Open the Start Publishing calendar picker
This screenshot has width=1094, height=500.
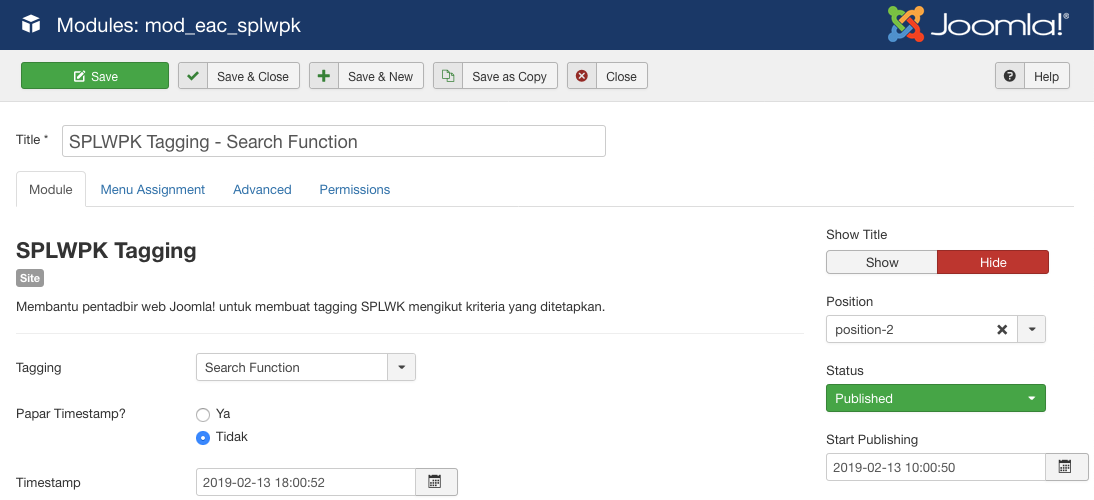tap(1065, 467)
